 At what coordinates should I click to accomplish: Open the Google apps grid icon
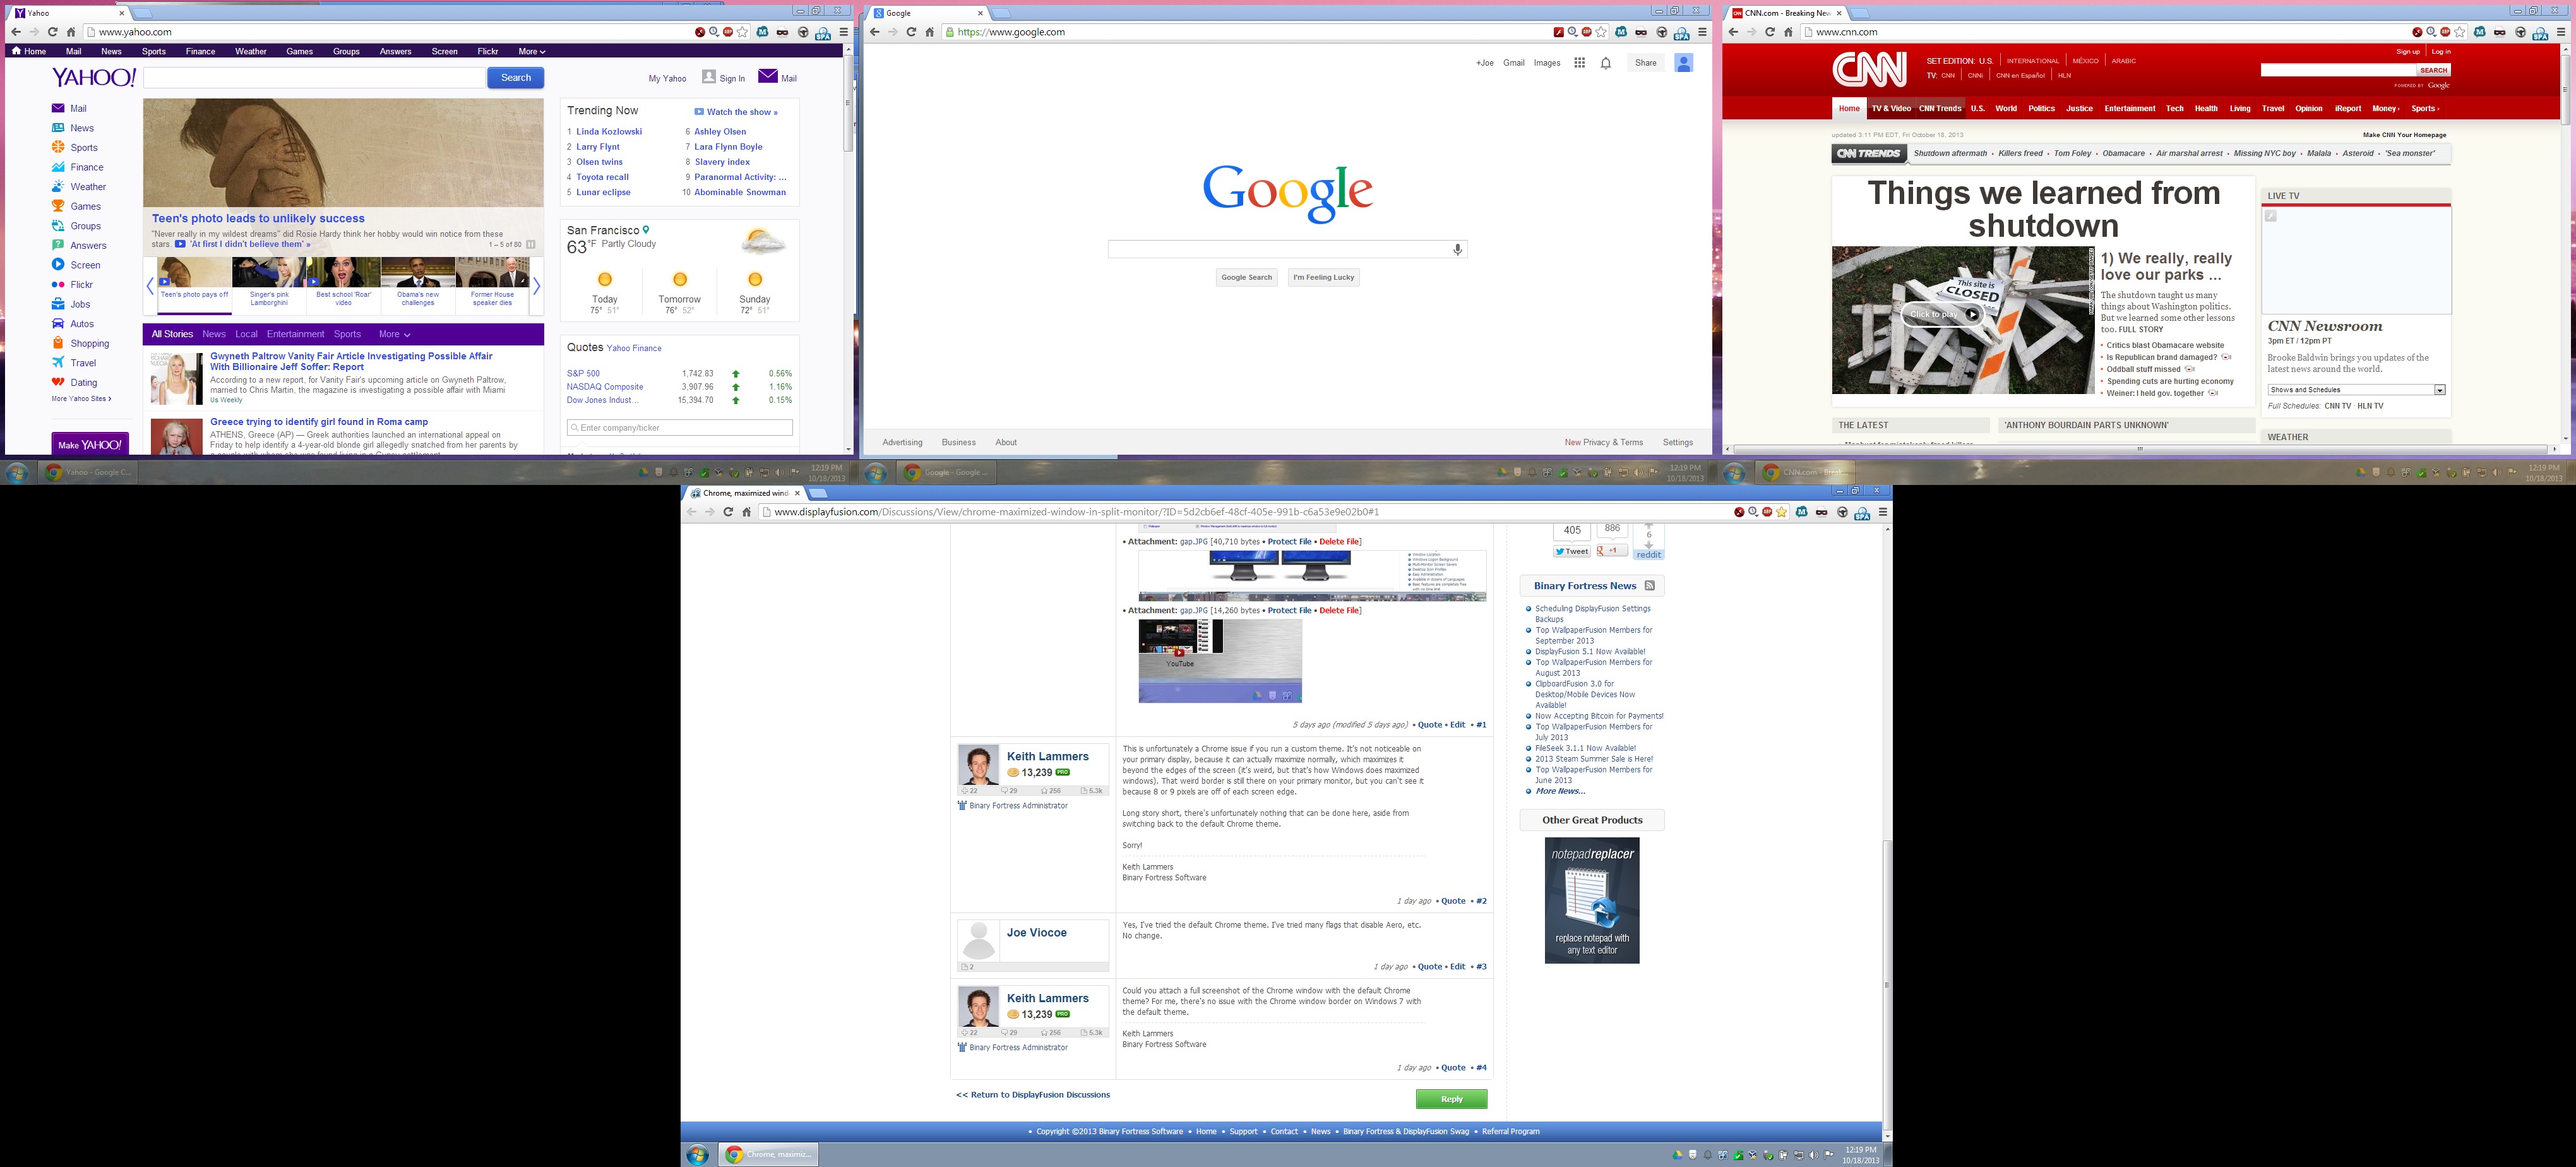(1579, 63)
